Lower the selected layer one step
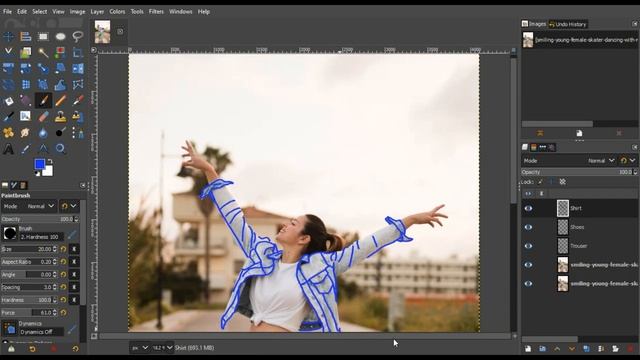This screenshot has width=640, height=360. point(572,349)
